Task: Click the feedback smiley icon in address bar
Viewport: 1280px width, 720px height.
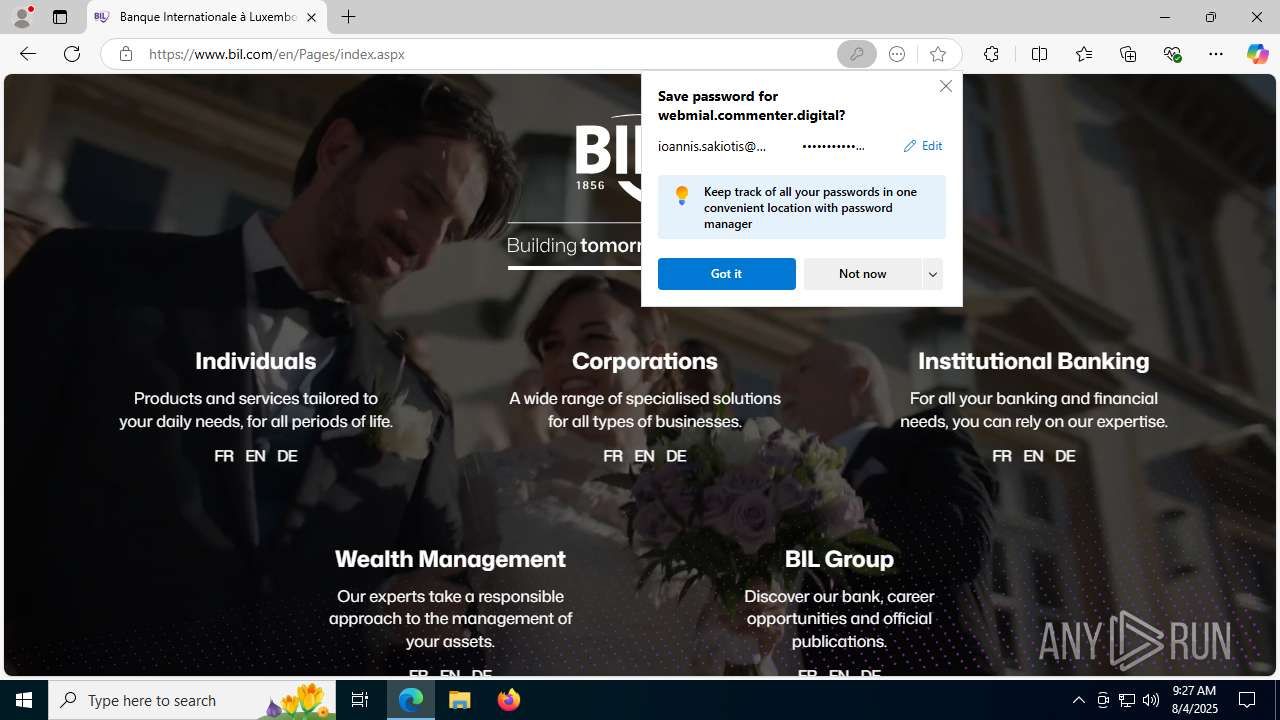Action: point(897,54)
